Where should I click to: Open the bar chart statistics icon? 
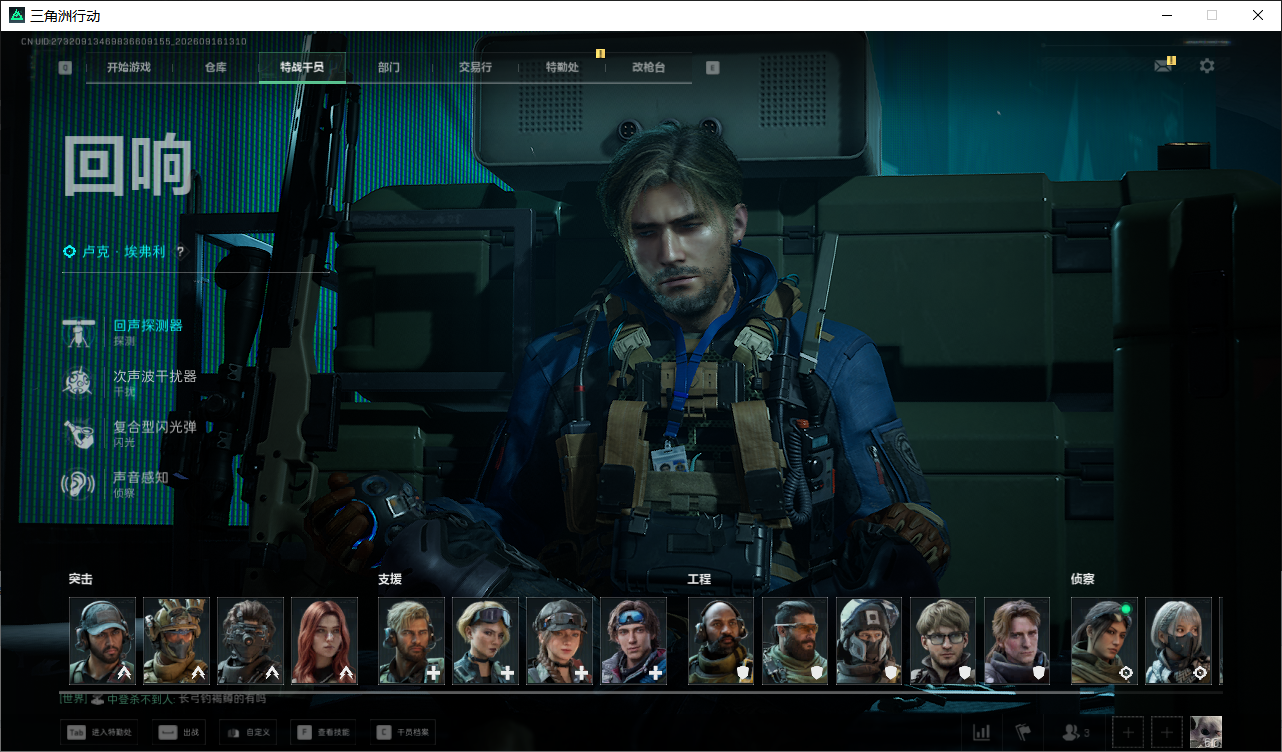coord(981,733)
